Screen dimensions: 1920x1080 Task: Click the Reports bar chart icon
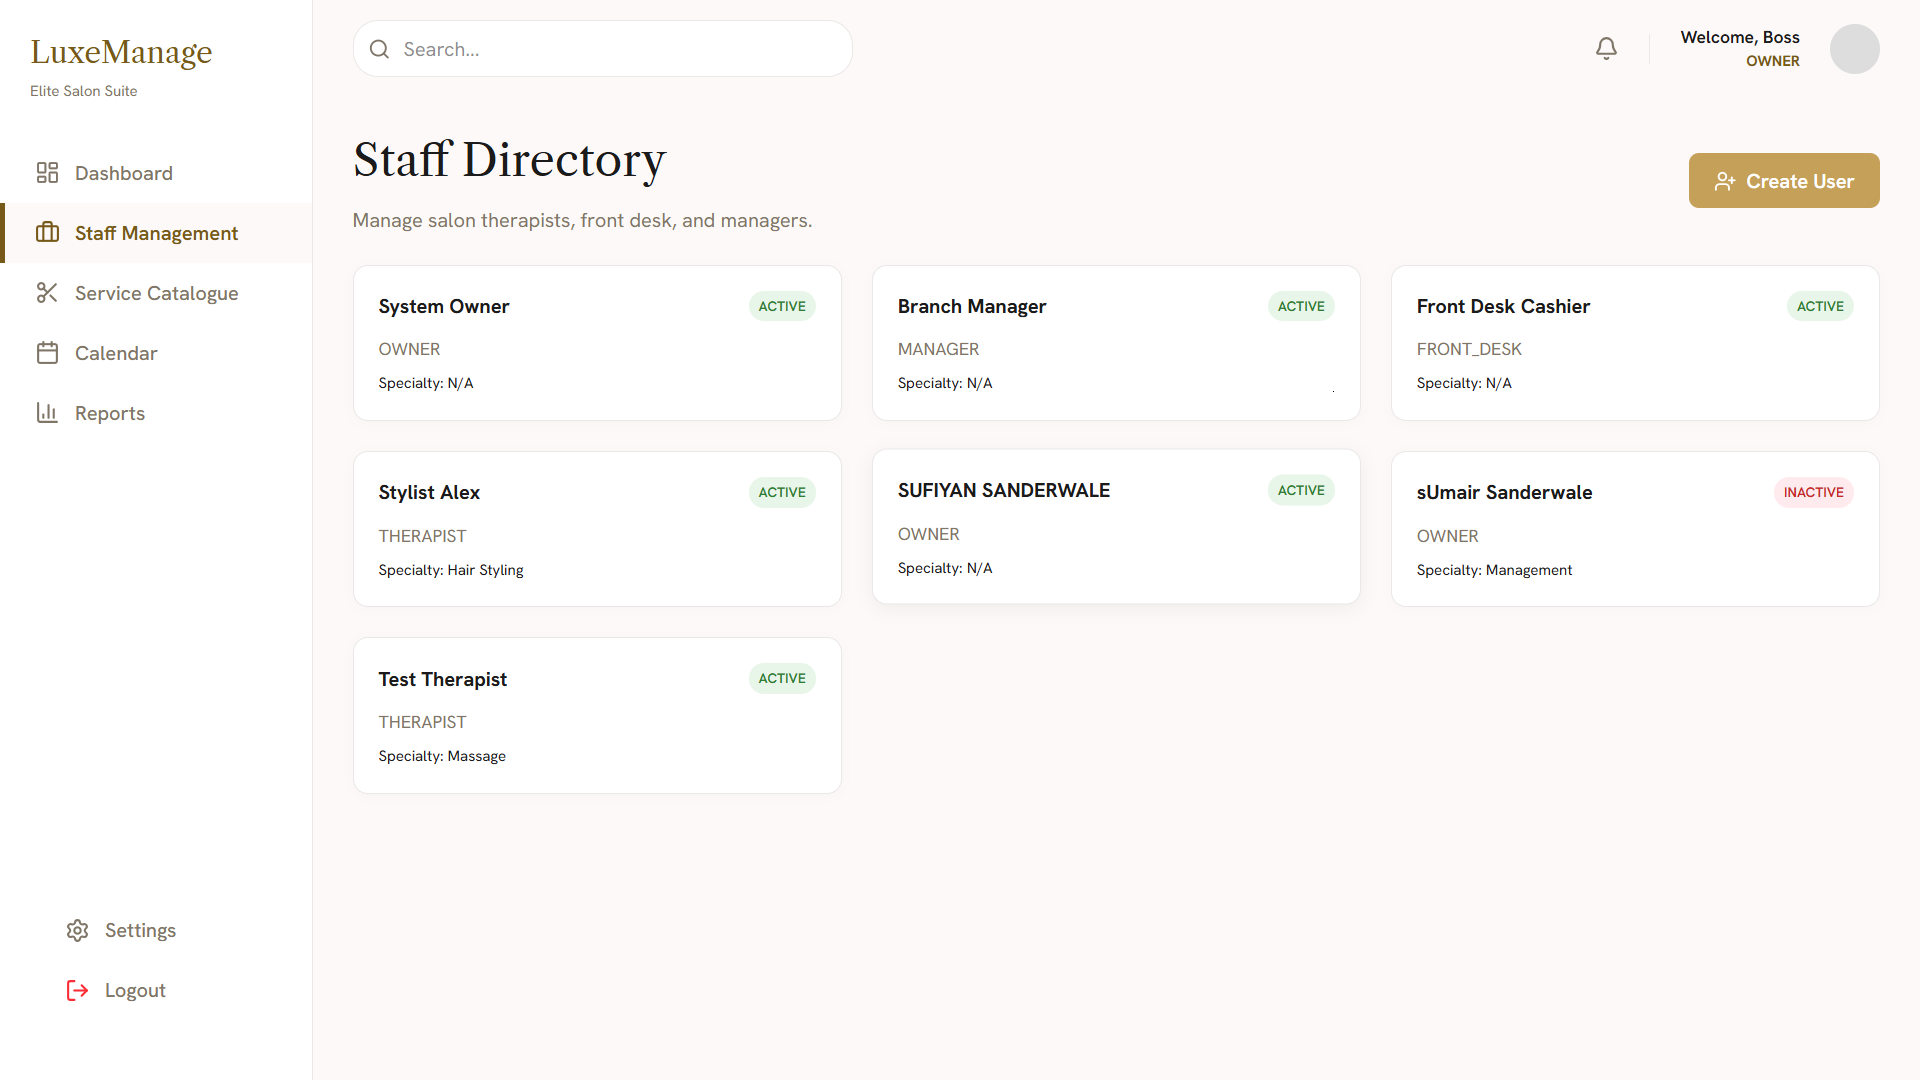[47, 413]
